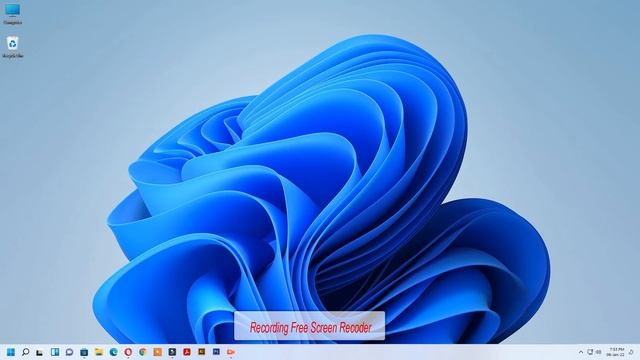
Task: Open Photoshop icon on taskbar
Action: [216, 352]
